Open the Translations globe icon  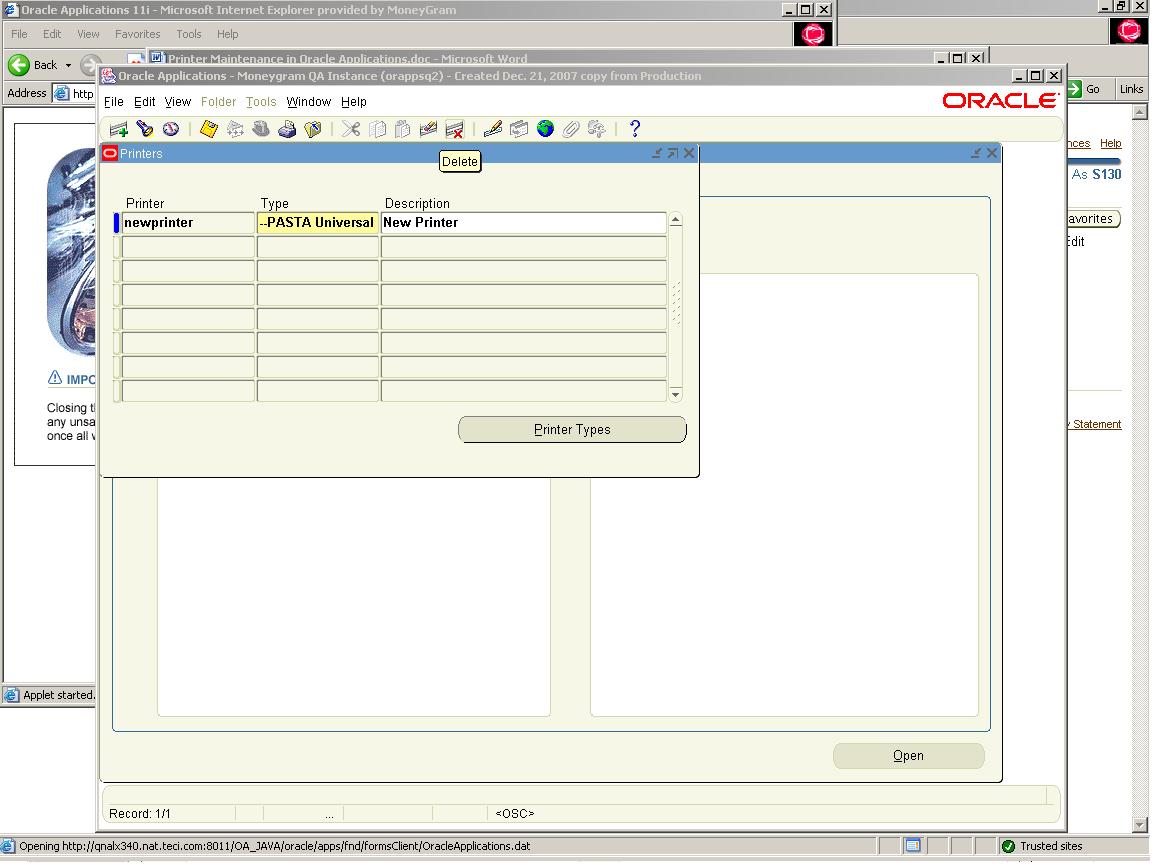coord(545,129)
